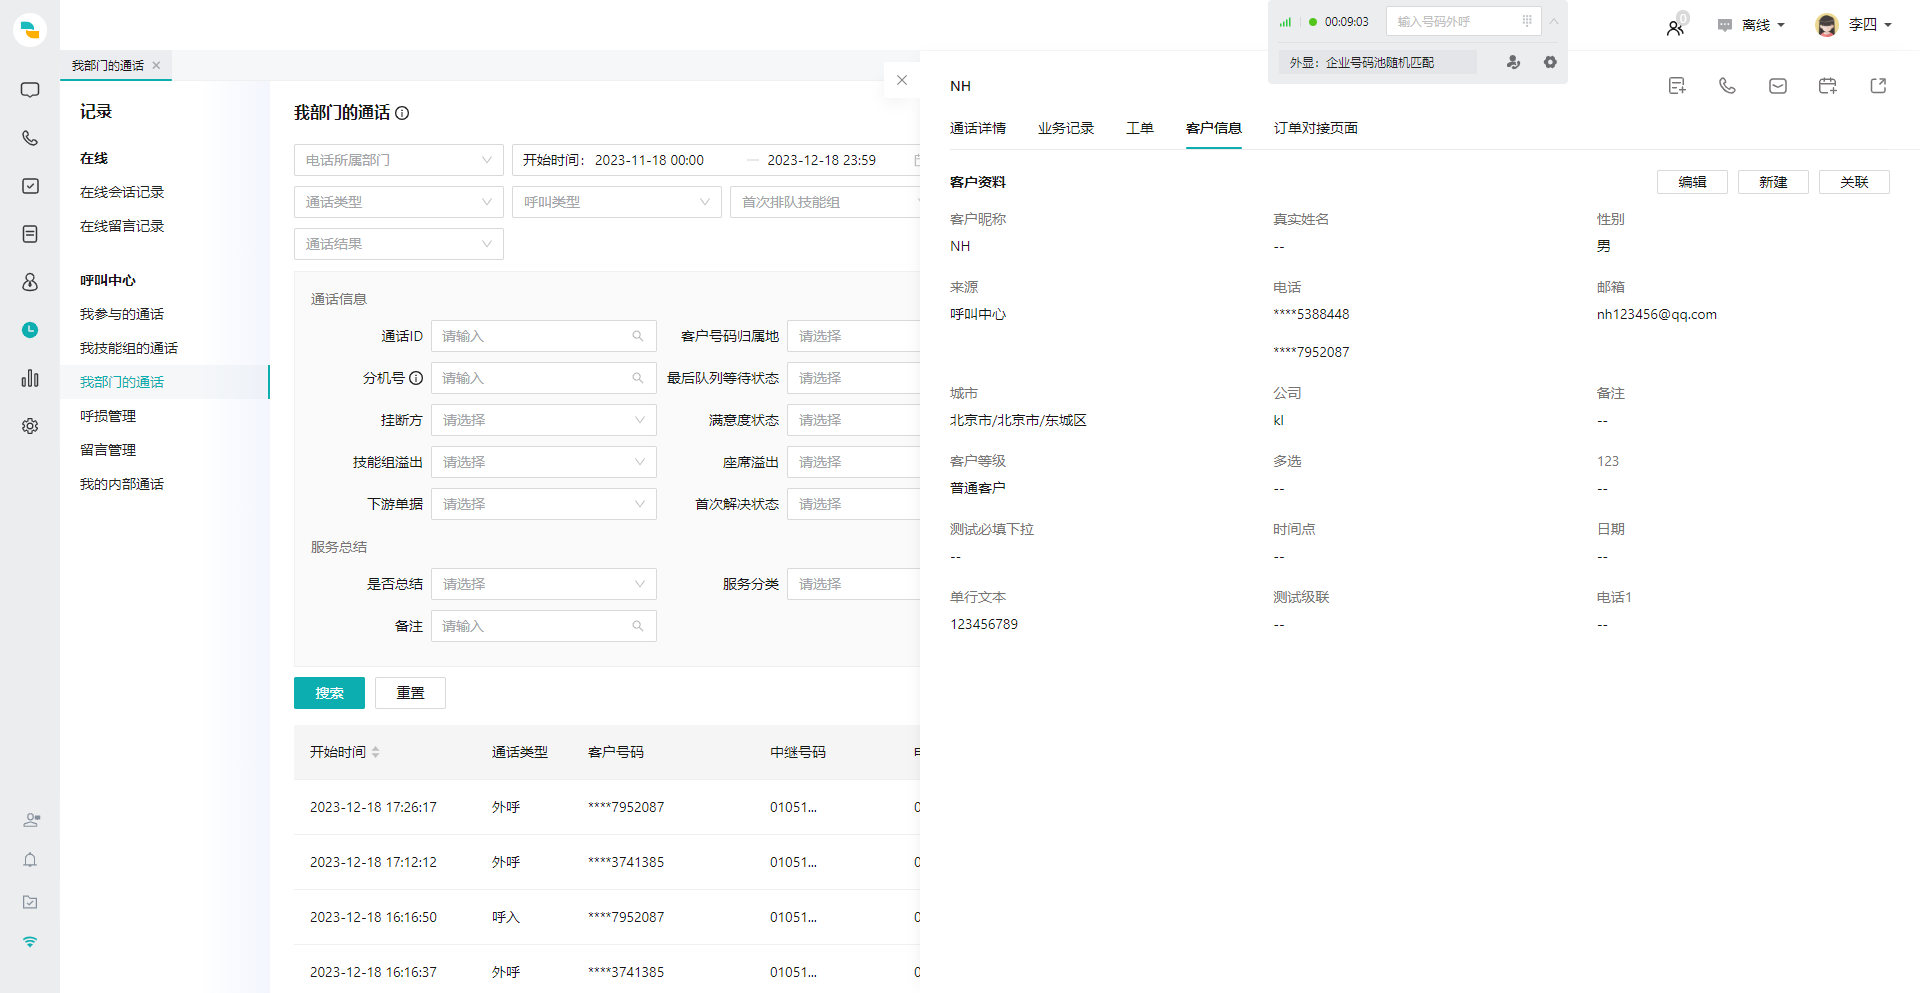Open 我的内部通话 in records menu
1920x993 pixels.
pyautogui.click(x=122, y=484)
